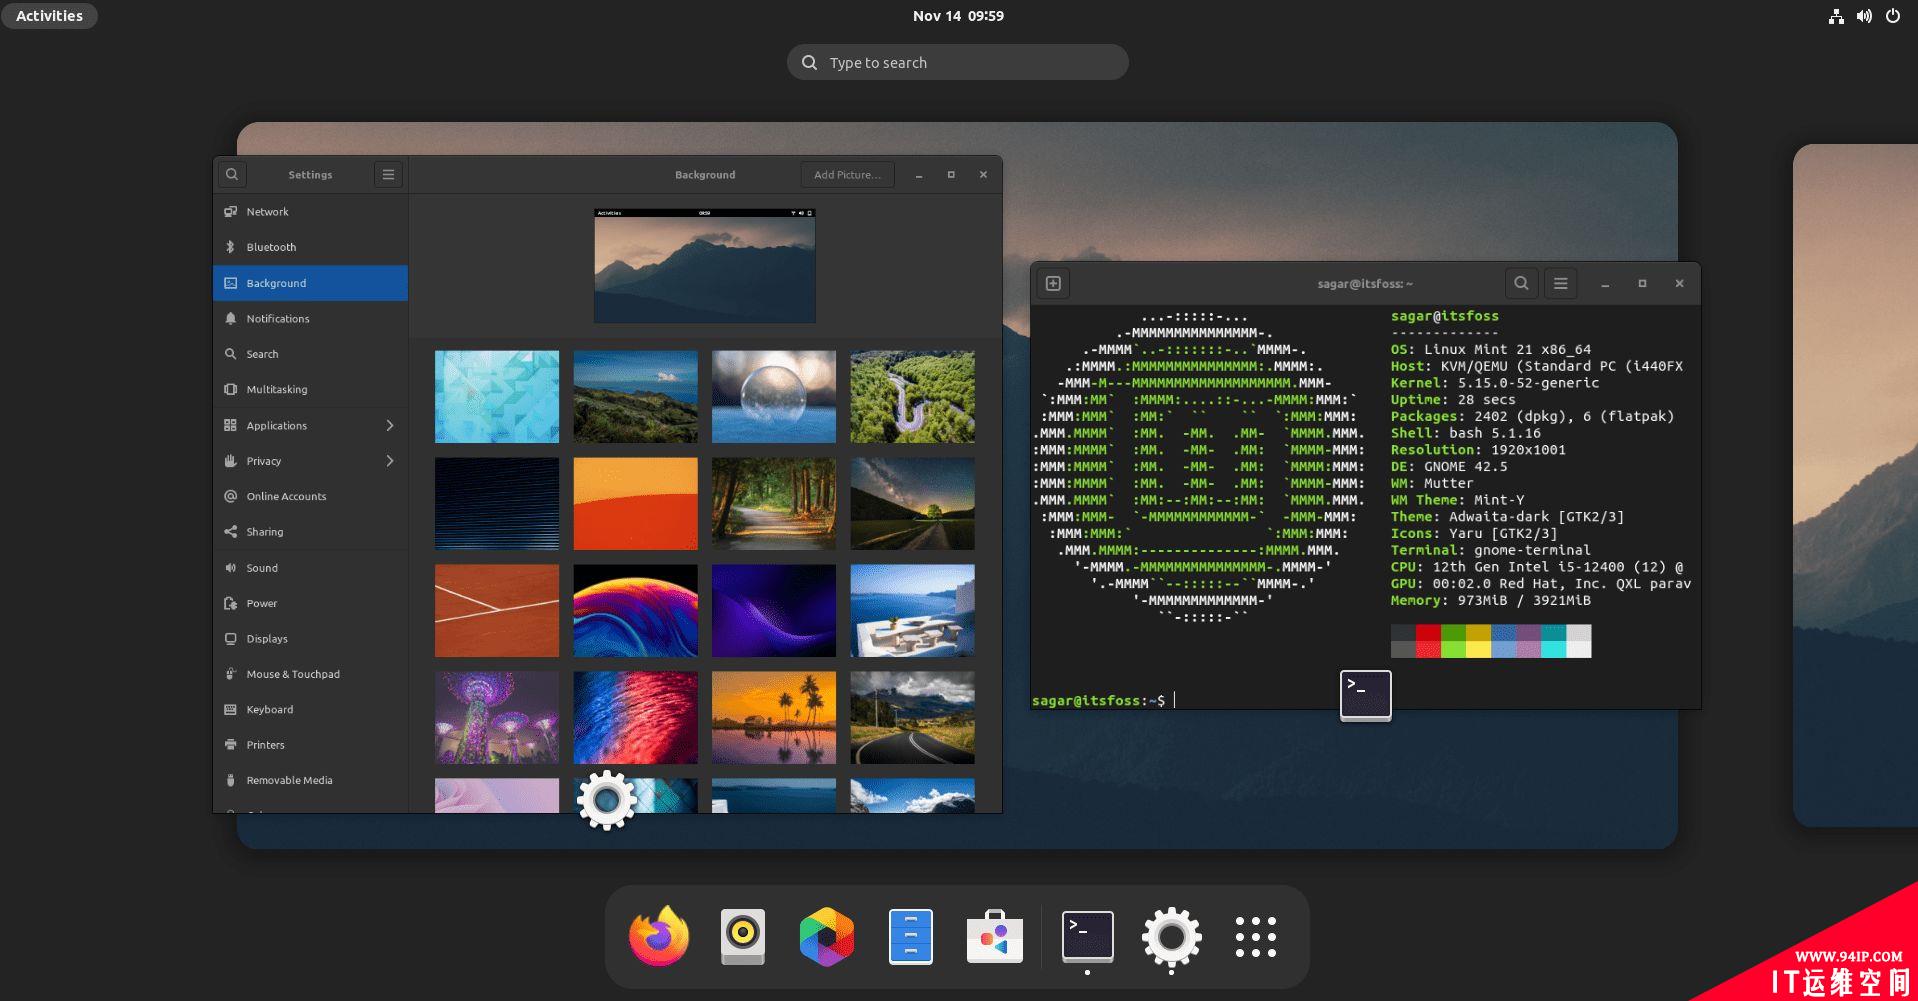Viewport: 1918px width, 1001px height.
Task: Click the Settings sidebar search icon
Action: pyautogui.click(x=232, y=174)
